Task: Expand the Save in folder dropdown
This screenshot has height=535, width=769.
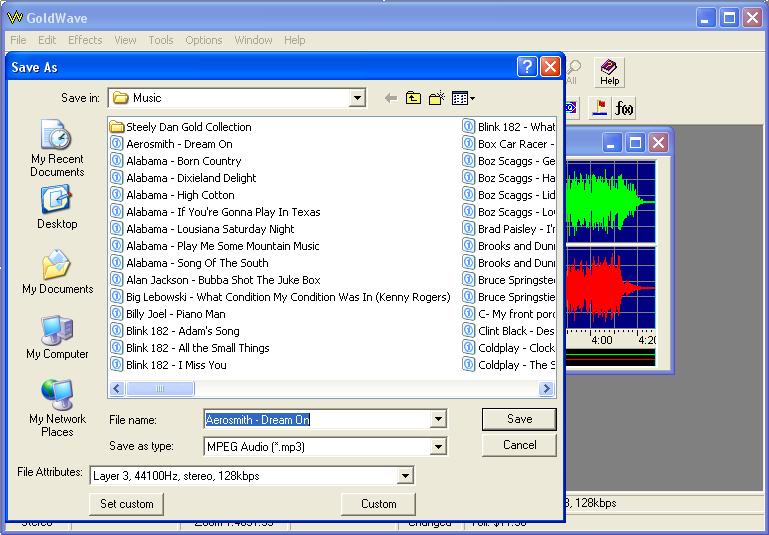Action: (x=357, y=98)
